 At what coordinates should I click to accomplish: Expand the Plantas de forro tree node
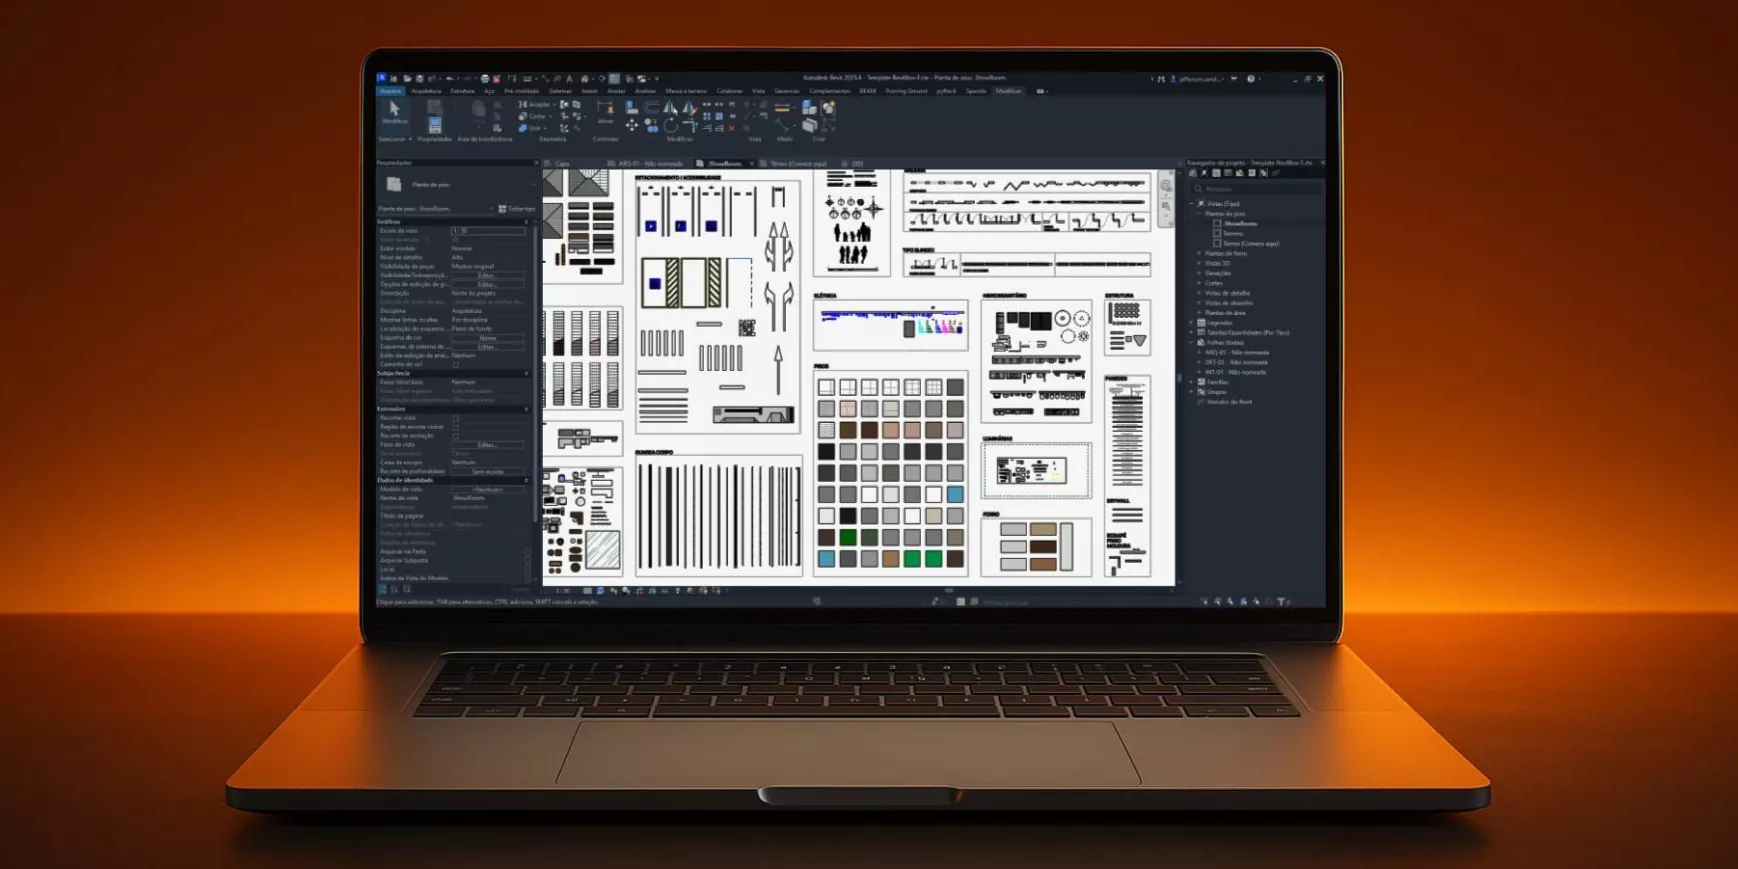coord(1199,253)
